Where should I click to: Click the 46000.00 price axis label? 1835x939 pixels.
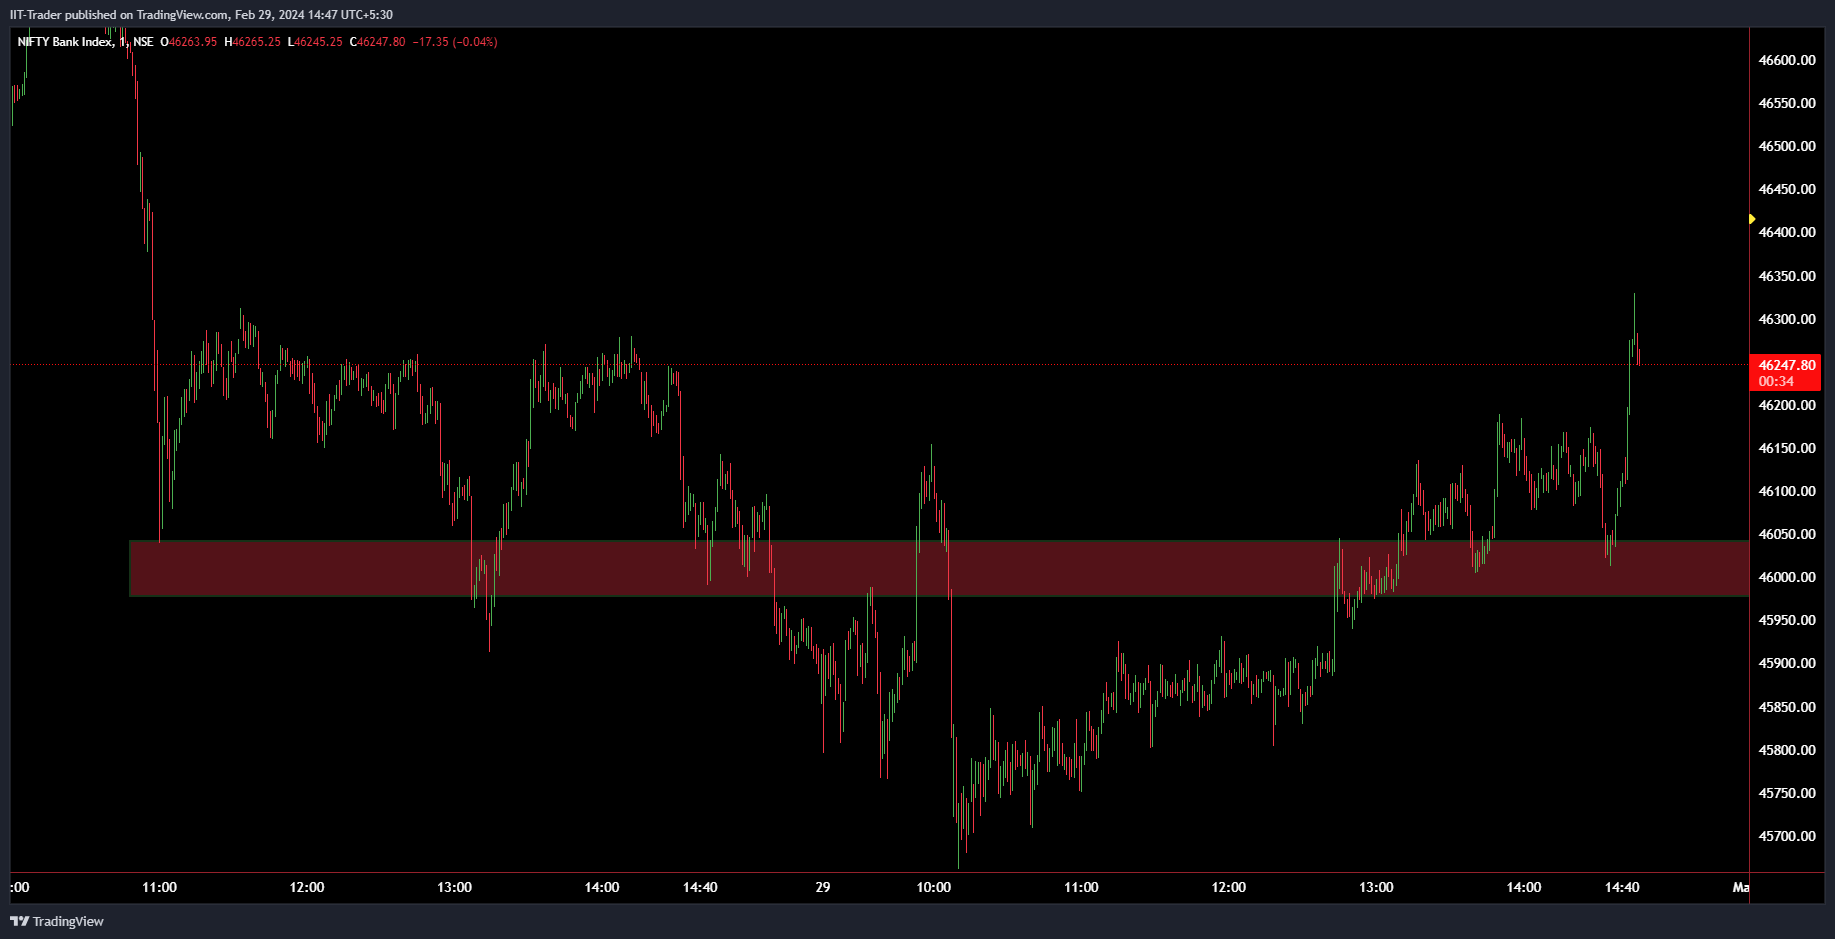point(1786,577)
